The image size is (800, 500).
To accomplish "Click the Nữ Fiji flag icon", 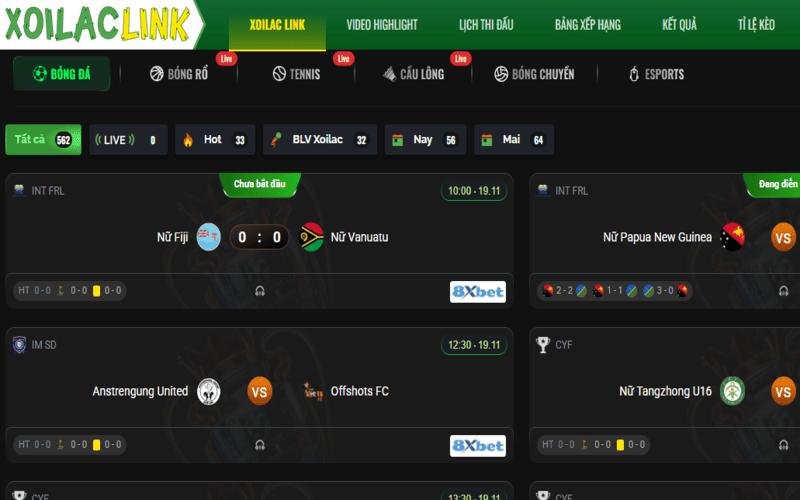I will tap(209, 237).
